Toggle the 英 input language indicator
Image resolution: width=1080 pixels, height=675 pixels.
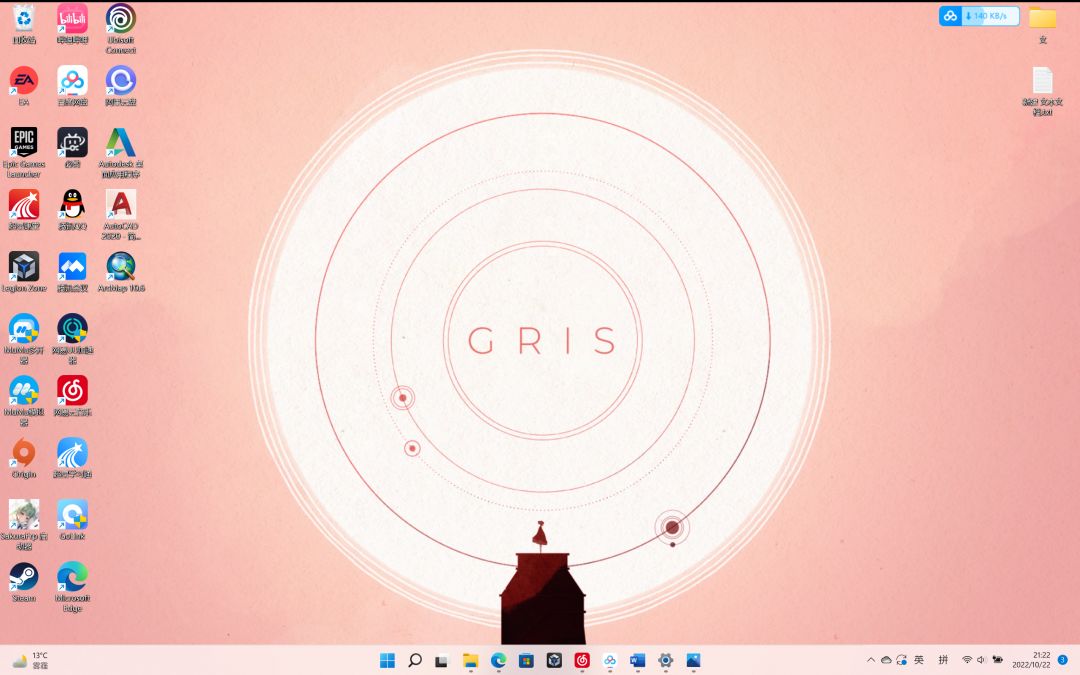coord(919,660)
